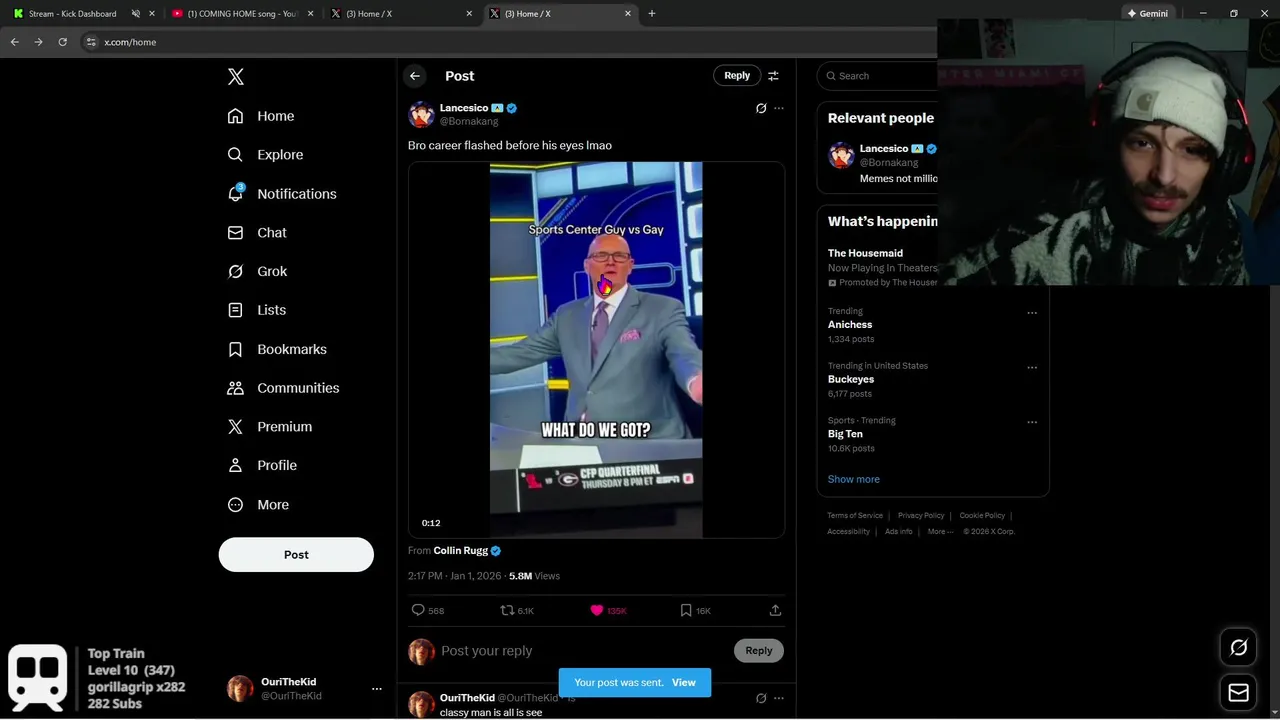Open Ads info footer link
The height and width of the screenshot is (720, 1280).
click(899, 532)
